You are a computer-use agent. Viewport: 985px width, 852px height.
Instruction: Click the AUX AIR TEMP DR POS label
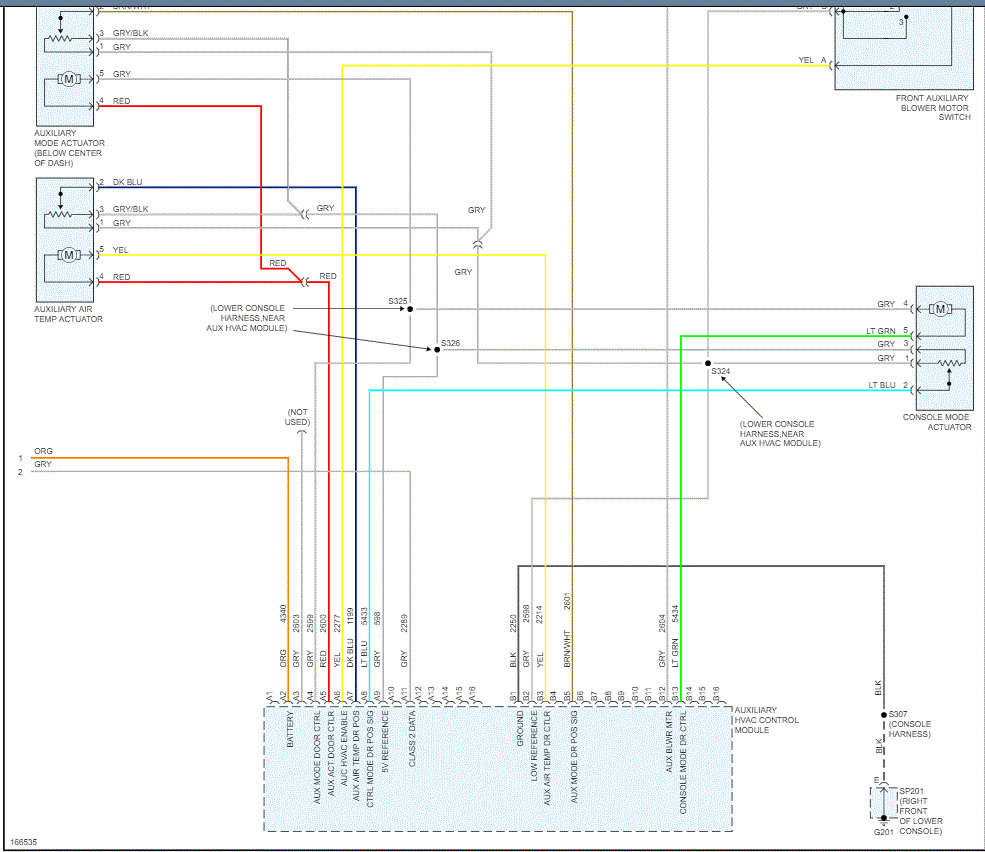click(x=356, y=756)
